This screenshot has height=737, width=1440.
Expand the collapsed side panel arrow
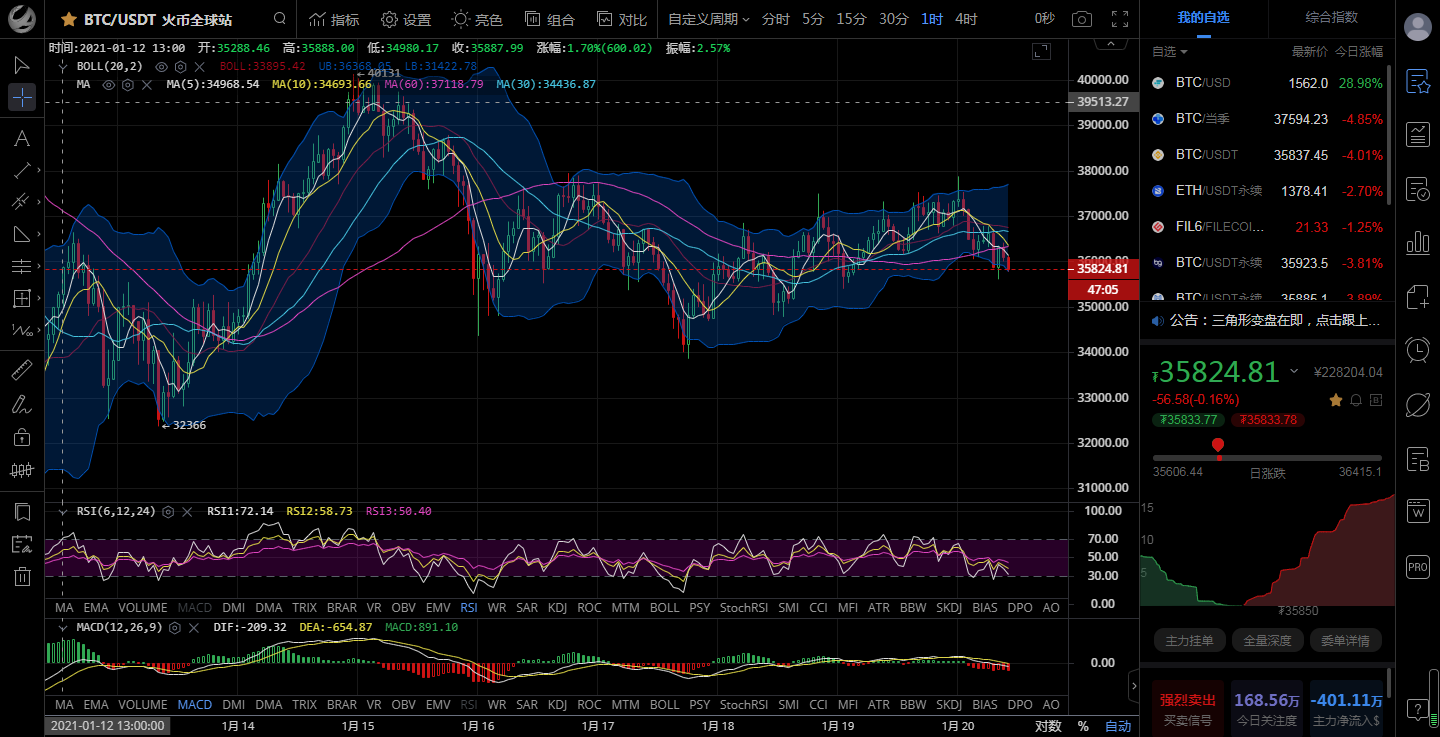(x=1133, y=686)
